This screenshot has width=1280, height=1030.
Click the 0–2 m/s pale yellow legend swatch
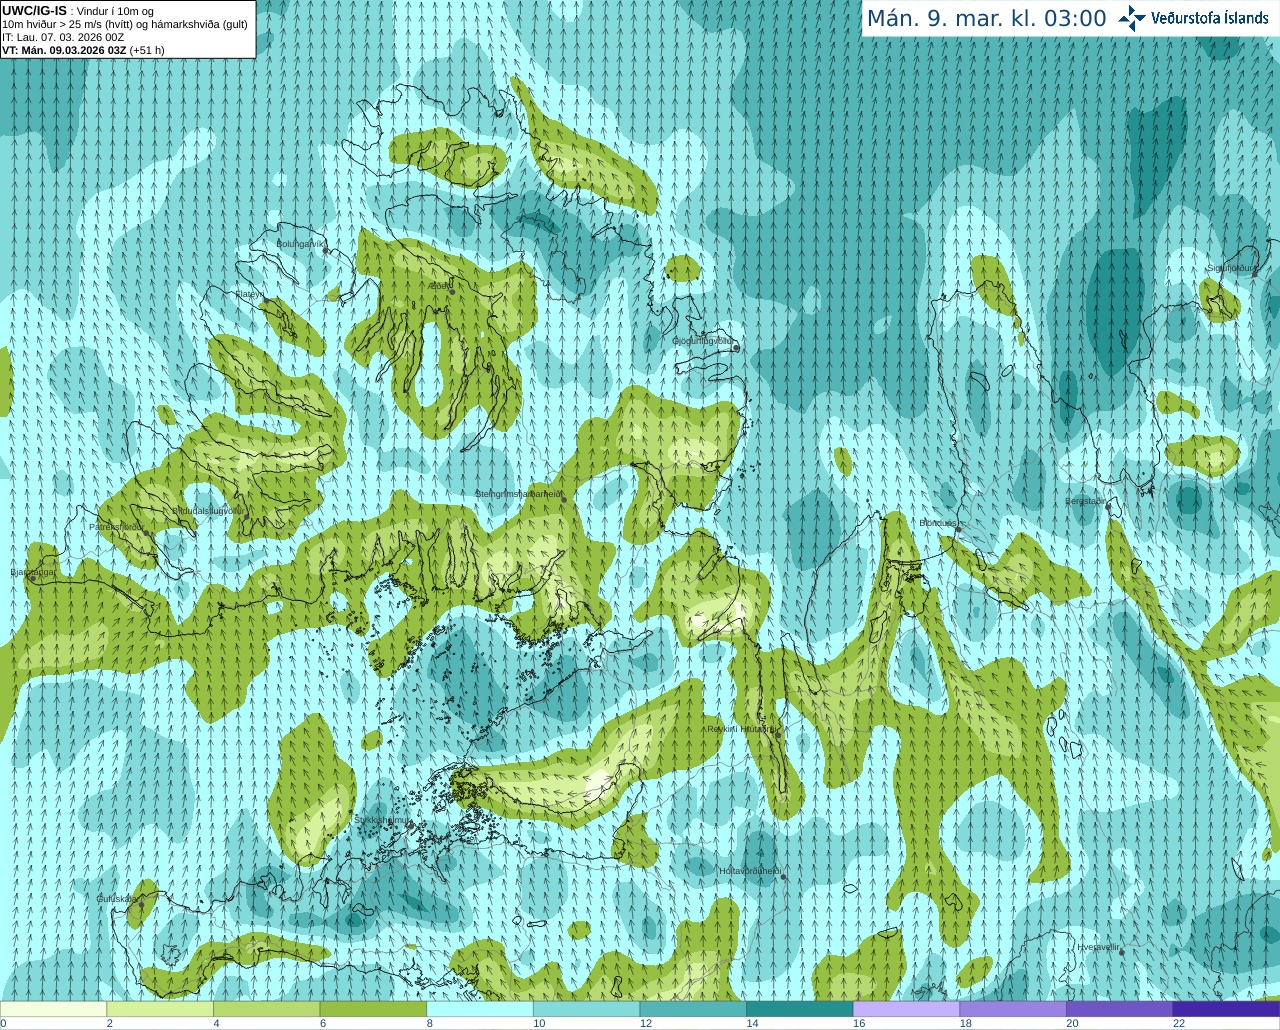(53, 1009)
